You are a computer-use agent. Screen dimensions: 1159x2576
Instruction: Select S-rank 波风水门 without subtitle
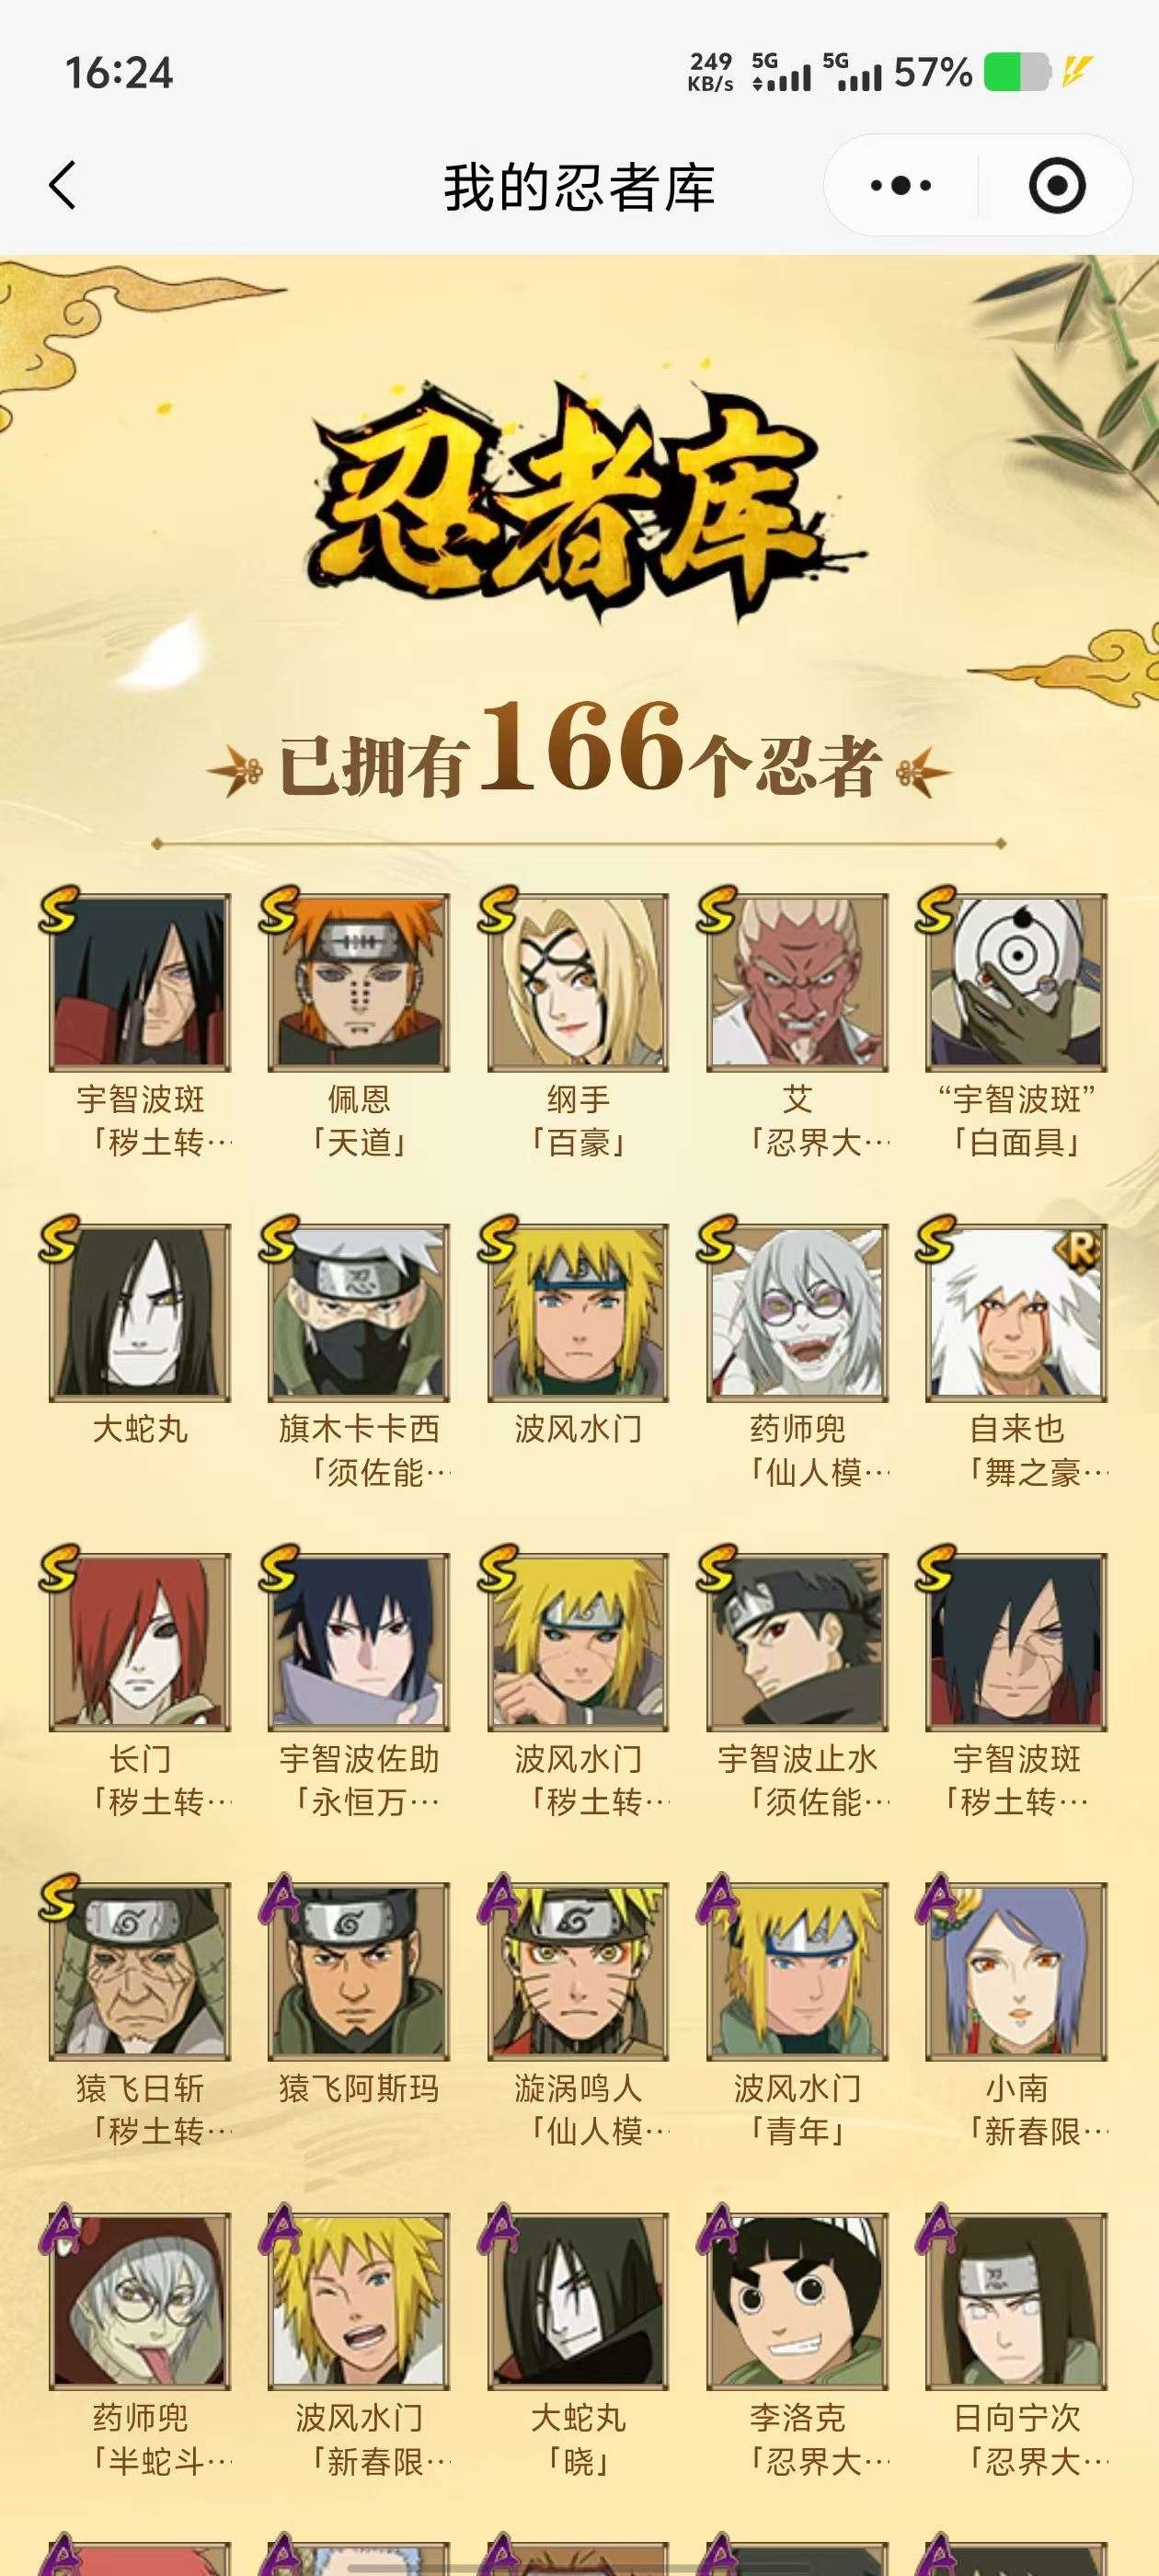click(x=578, y=1312)
